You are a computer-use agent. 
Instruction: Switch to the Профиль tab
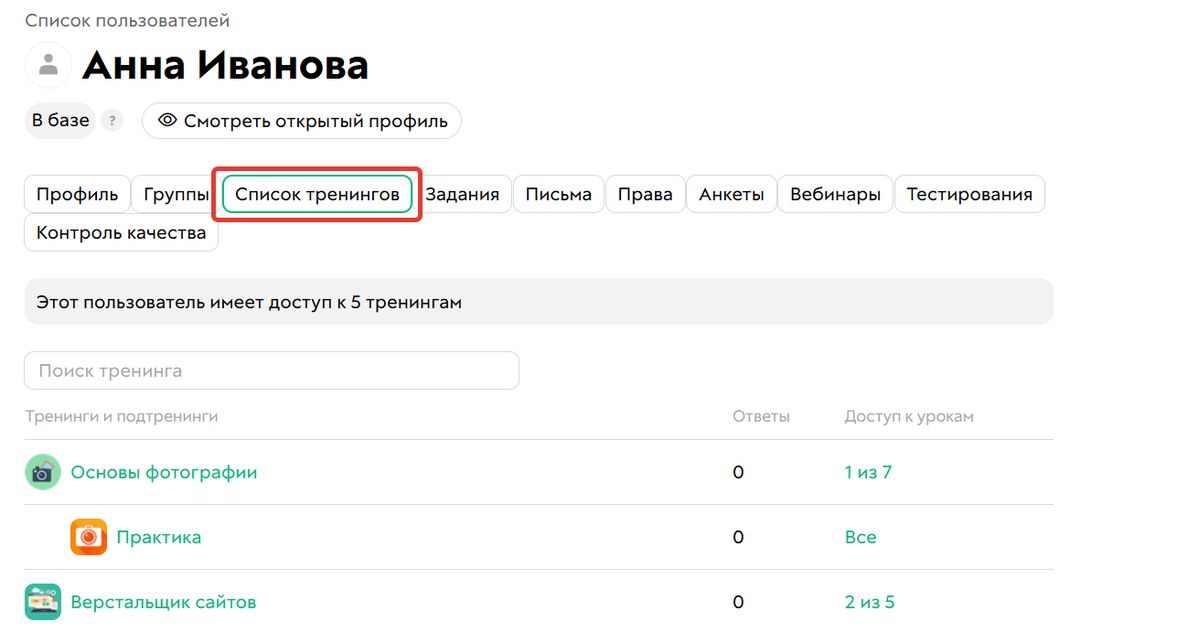[77, 194]
